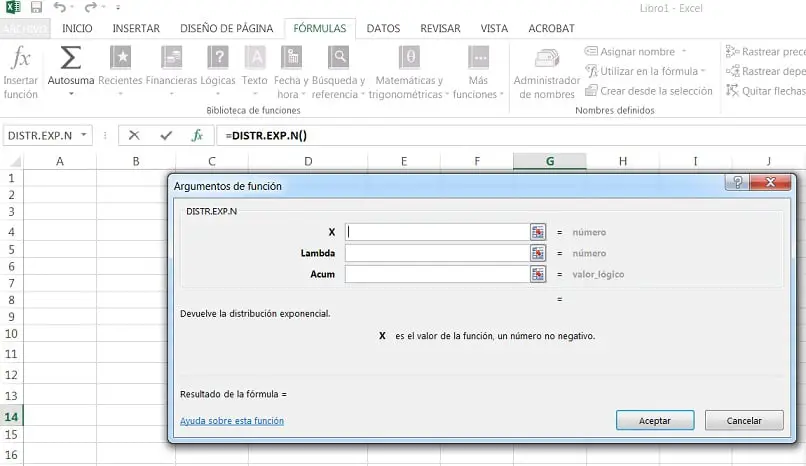Click Rastrear dependientes
This screenshot has width=806, height=466.
766,71
